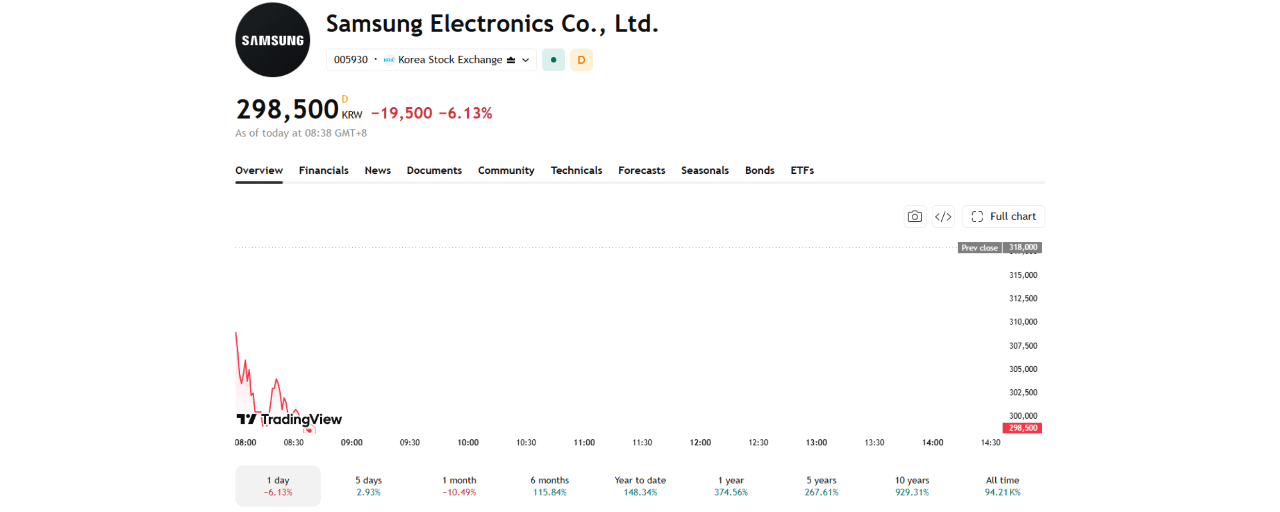
Task: Click the red 298,500 current price label
Action: click(1022, 428)
